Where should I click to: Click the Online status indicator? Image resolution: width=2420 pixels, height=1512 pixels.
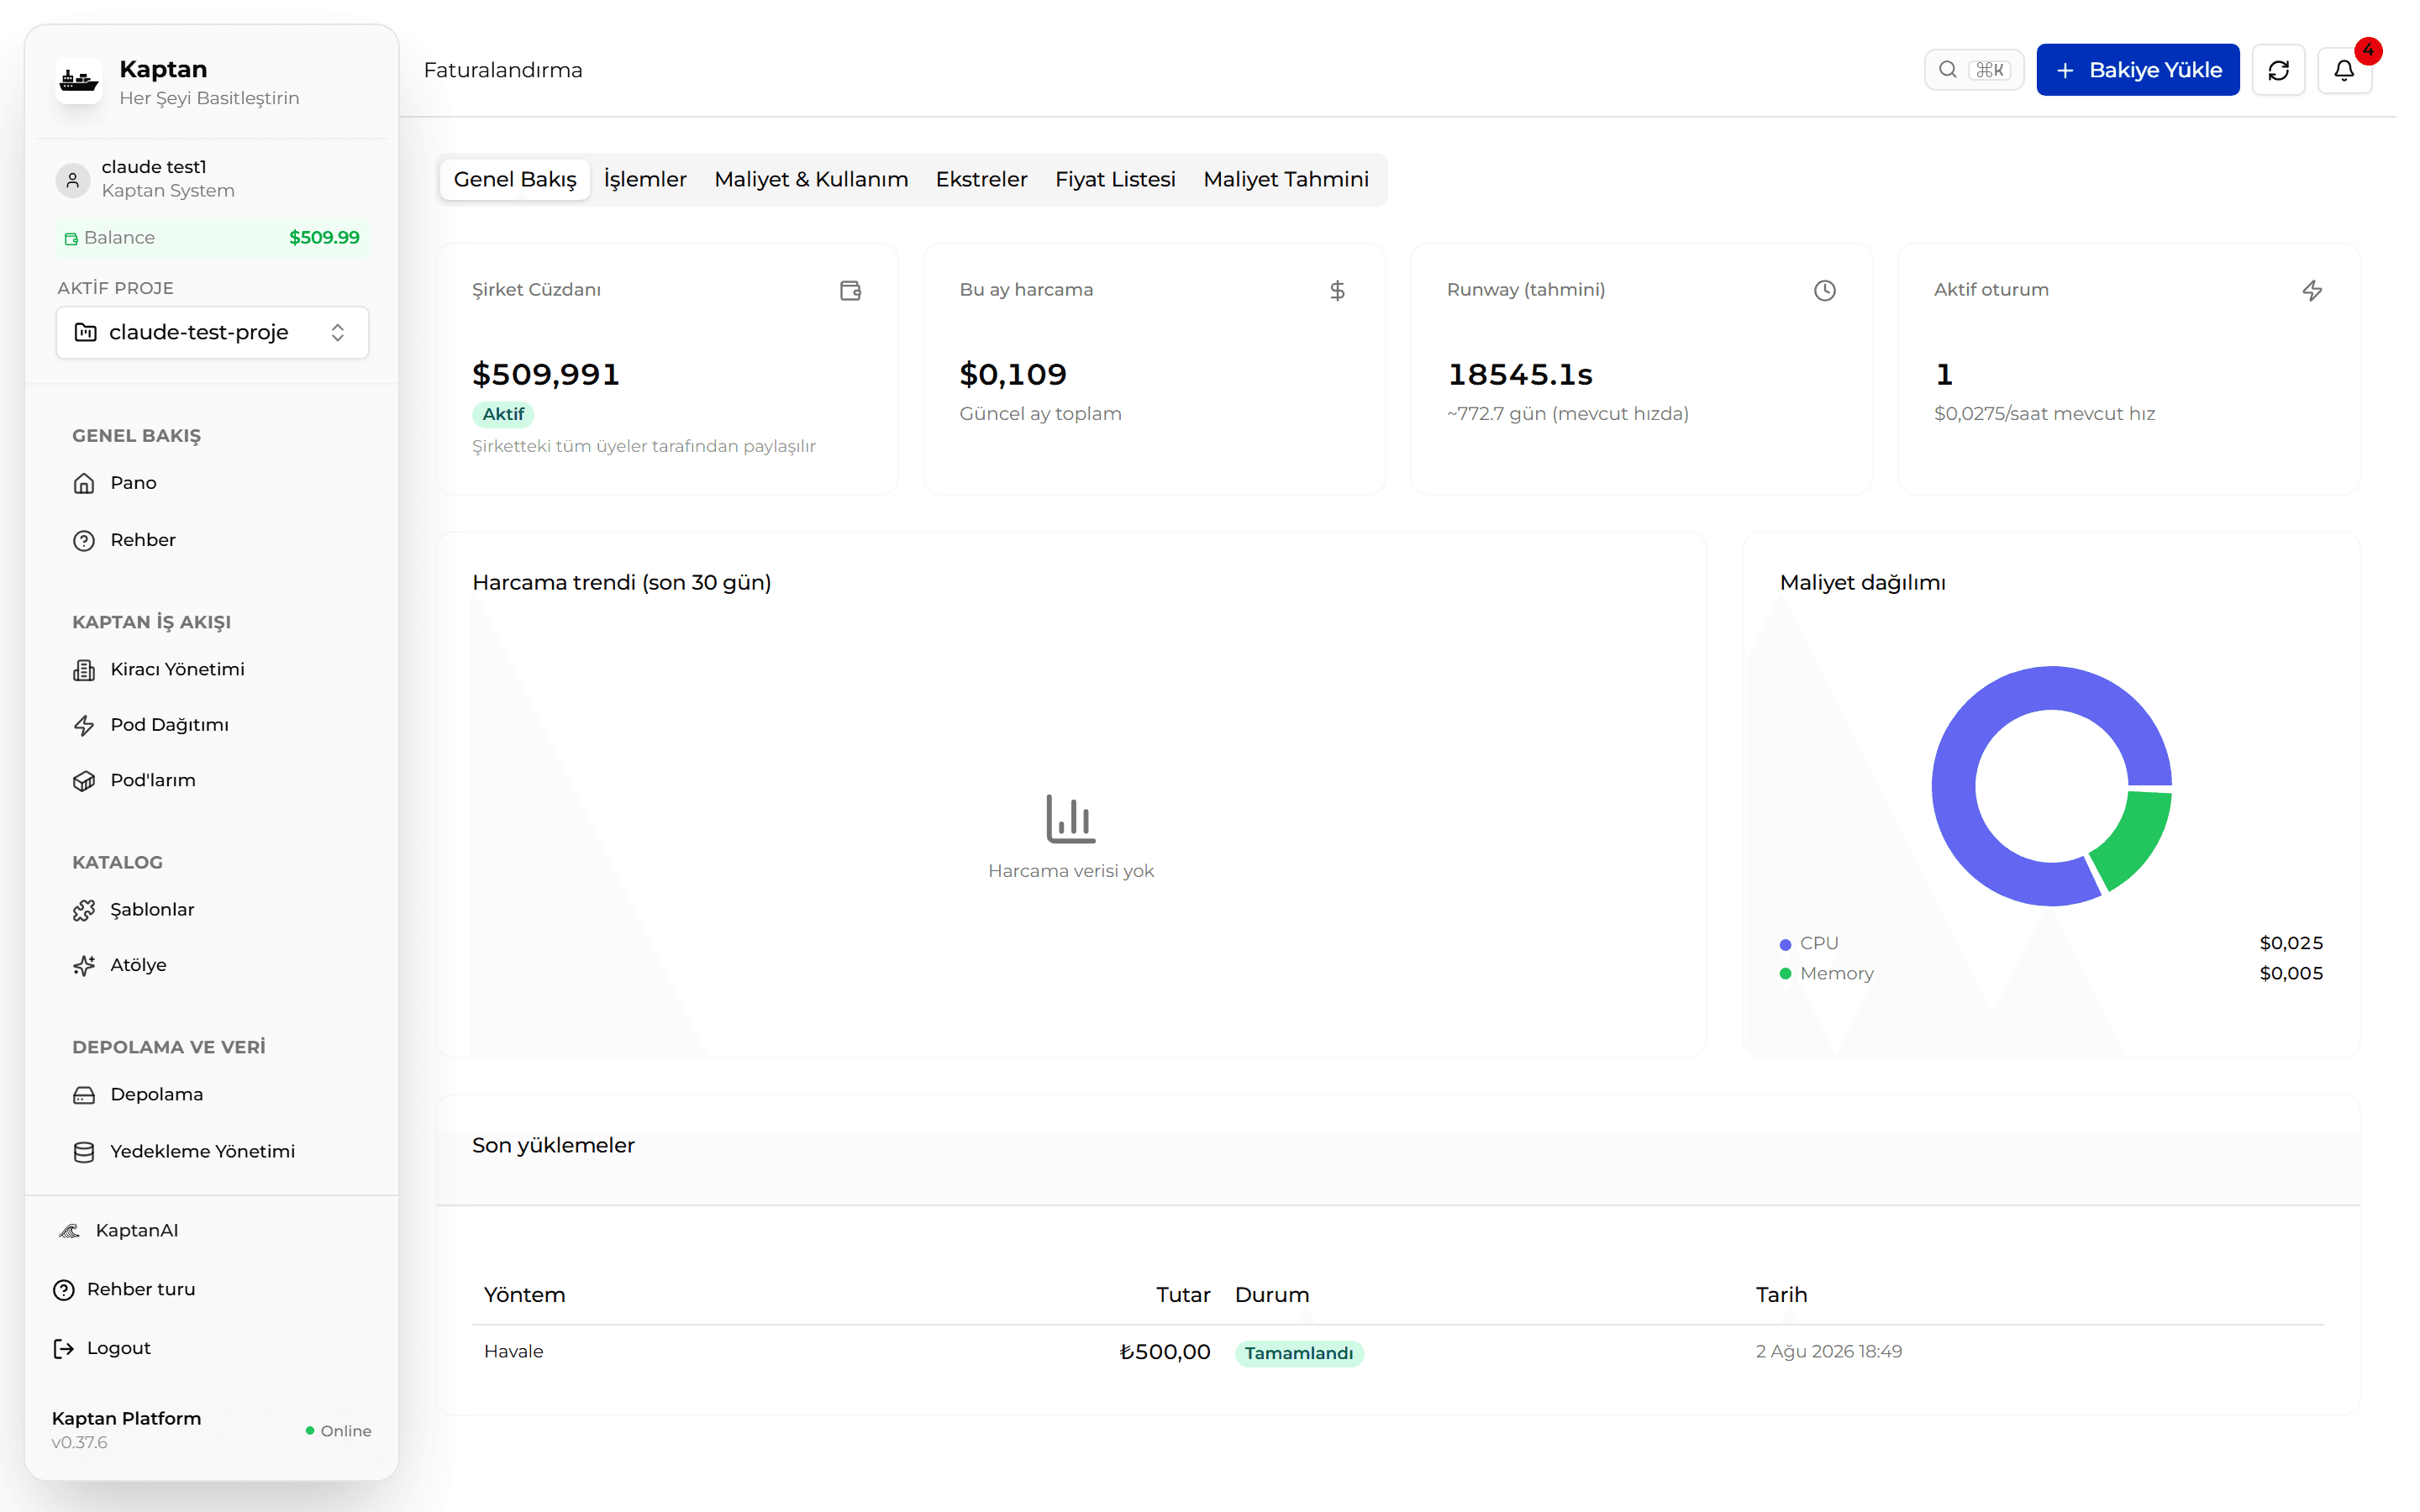coord(338,1431)
